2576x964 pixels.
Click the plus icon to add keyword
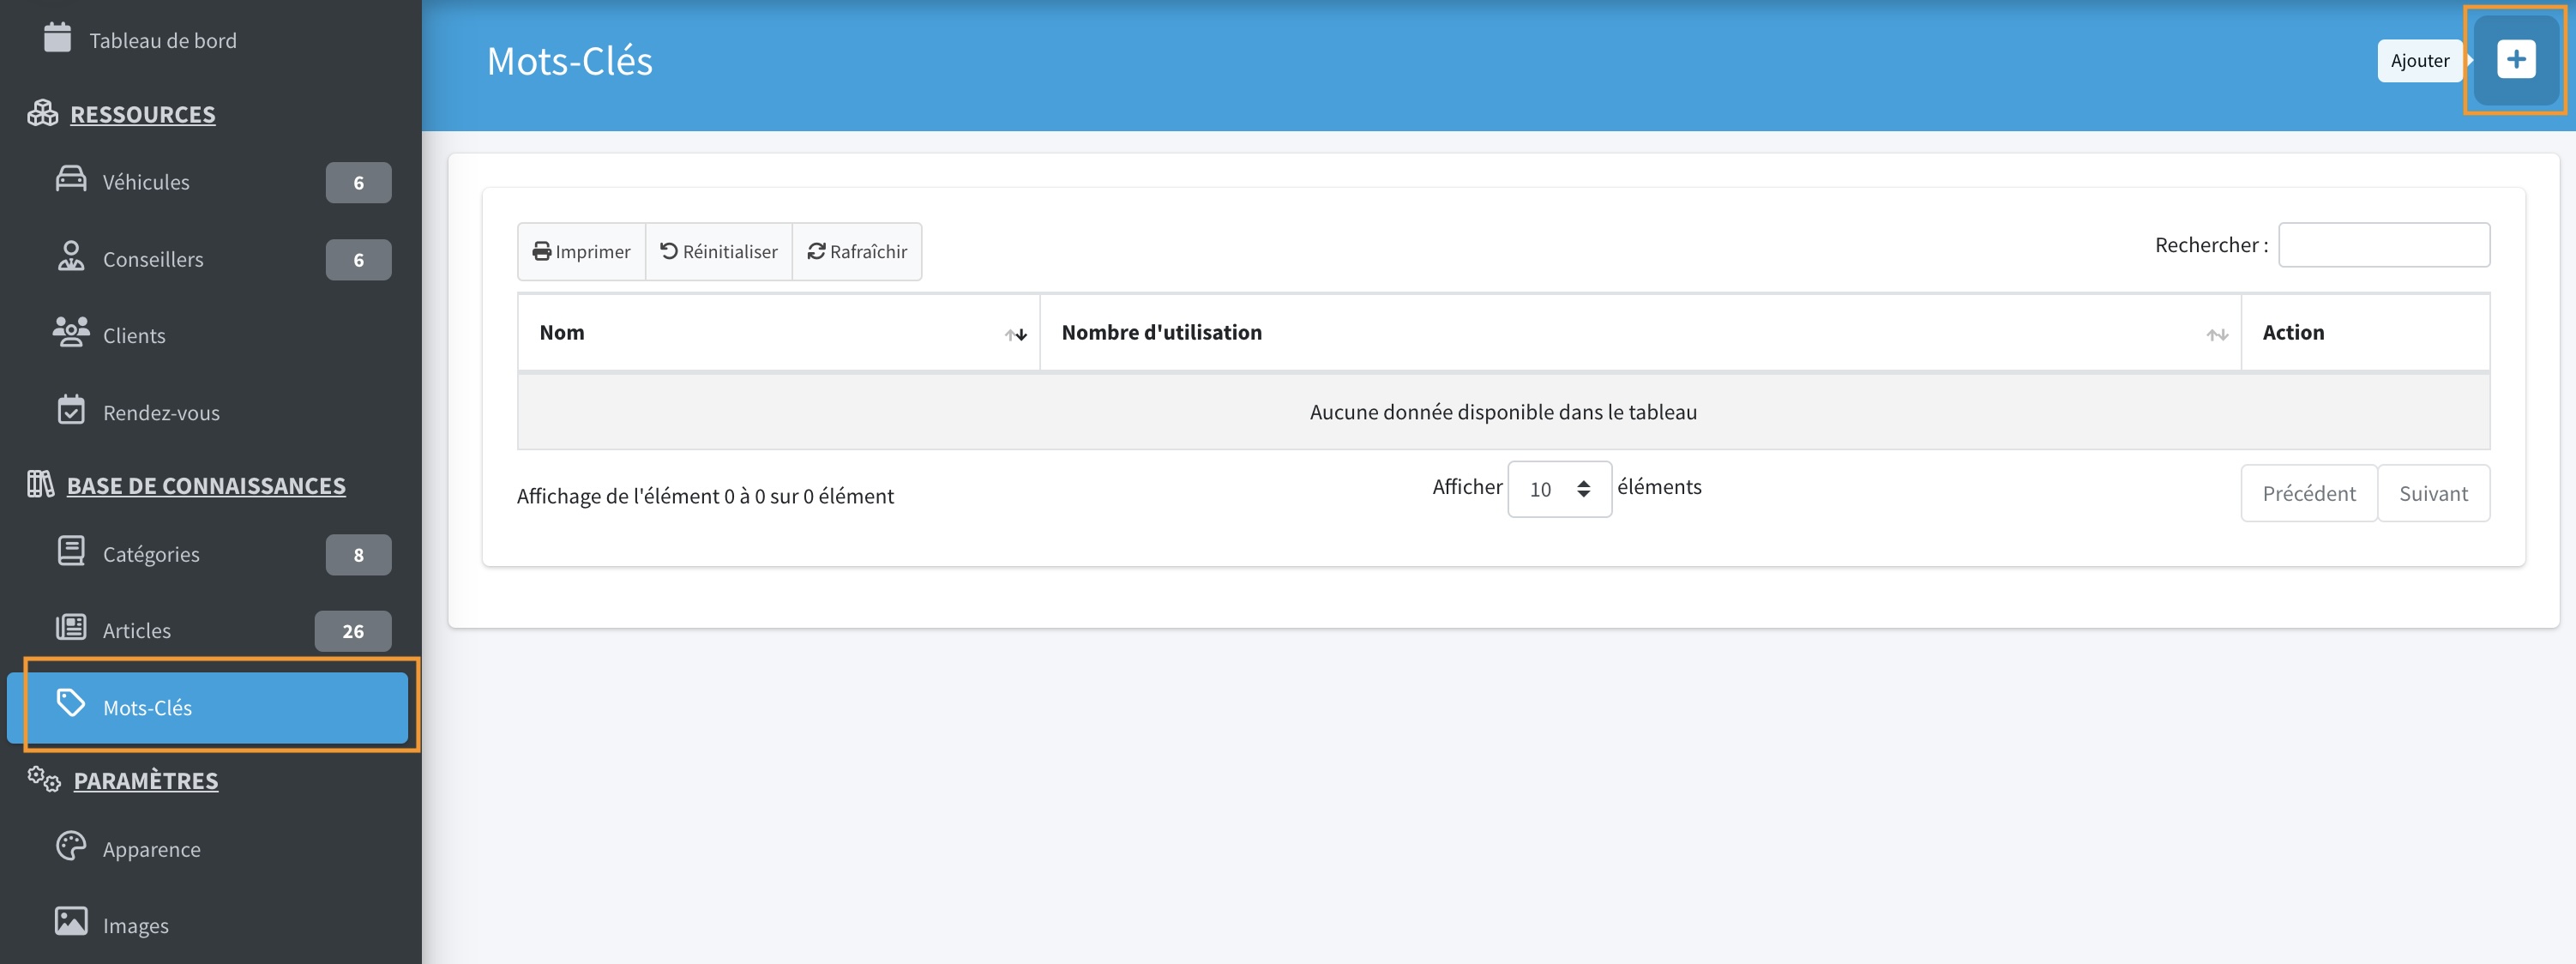pyautogui.click(x=2515, y=60)
